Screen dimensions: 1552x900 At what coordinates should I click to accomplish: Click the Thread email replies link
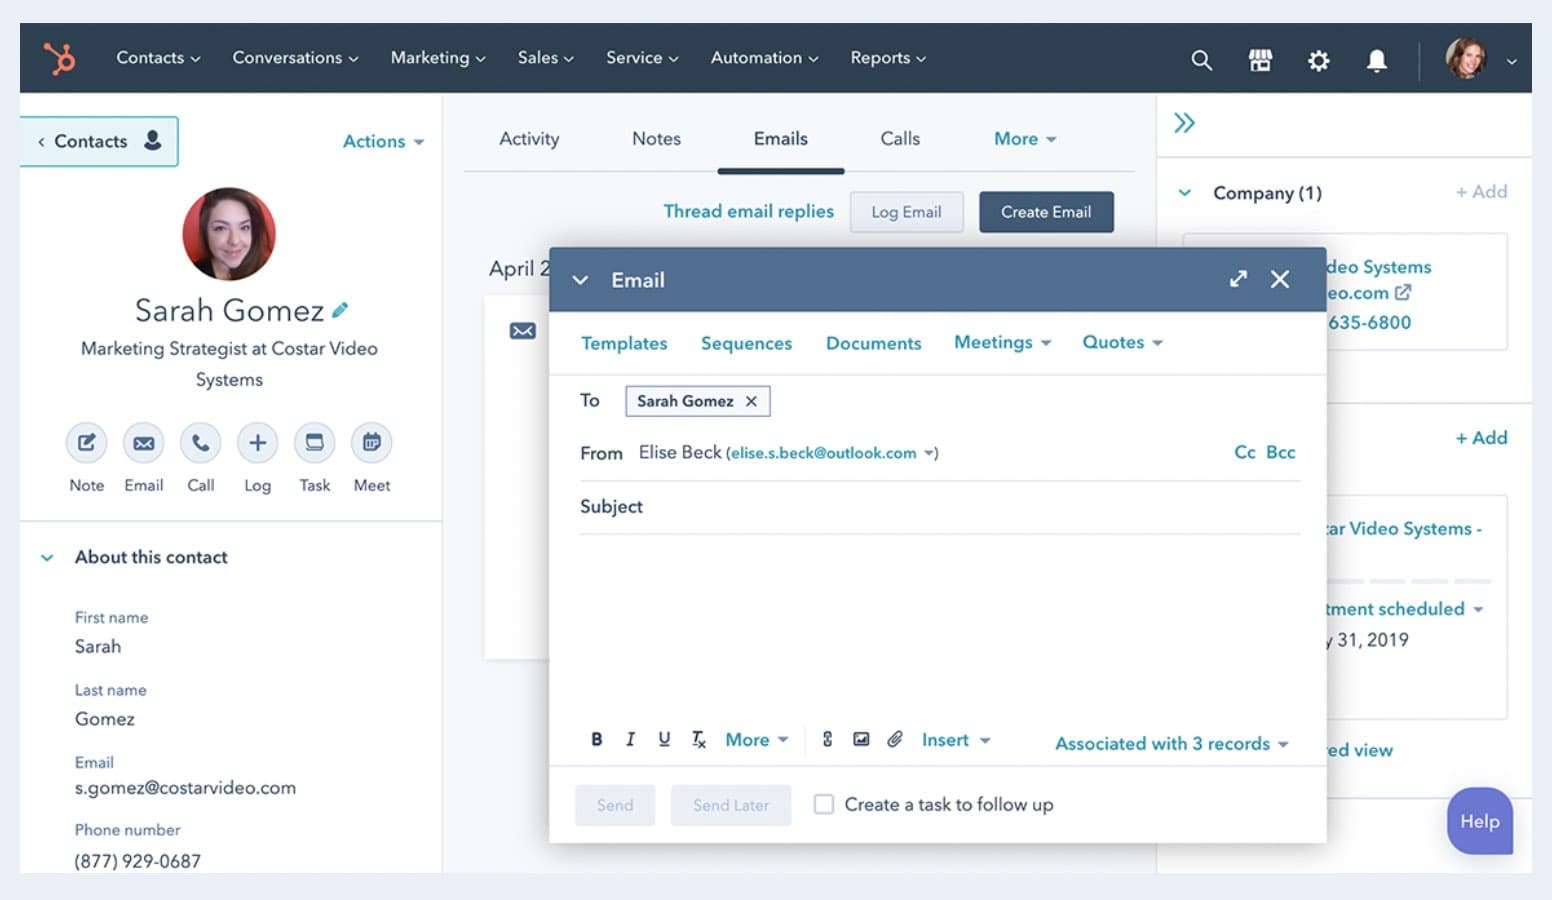(748, 211)
